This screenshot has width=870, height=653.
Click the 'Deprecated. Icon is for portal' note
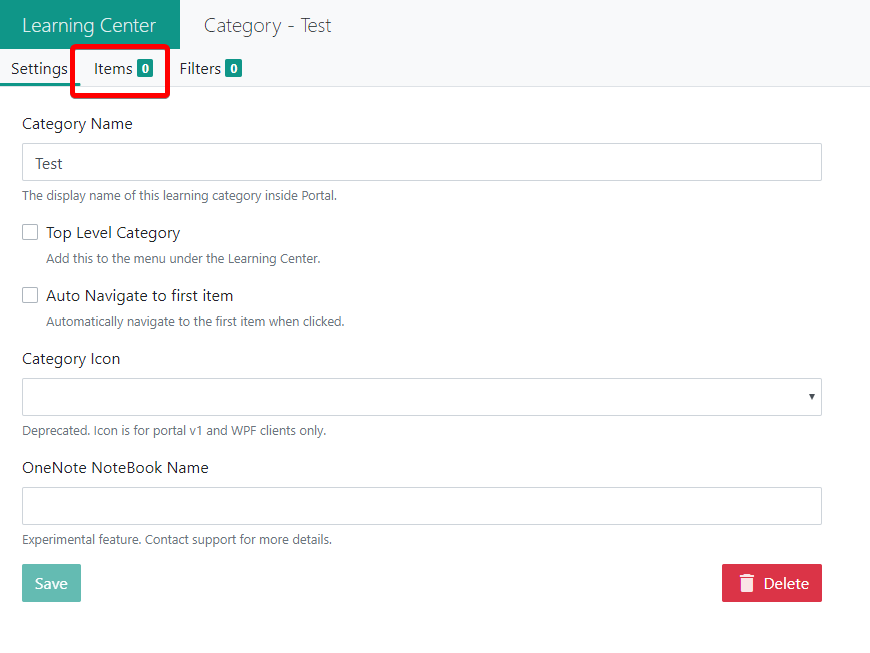174,431
